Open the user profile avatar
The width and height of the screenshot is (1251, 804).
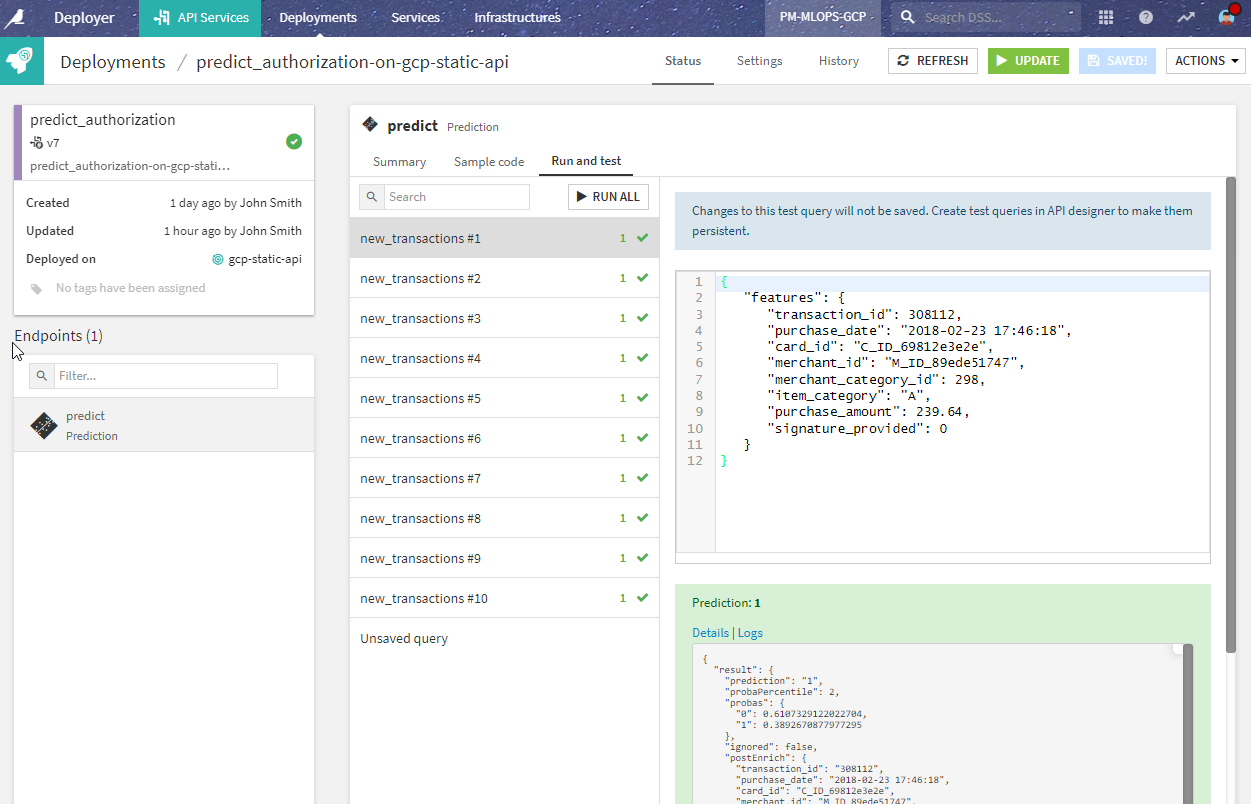1227,17
